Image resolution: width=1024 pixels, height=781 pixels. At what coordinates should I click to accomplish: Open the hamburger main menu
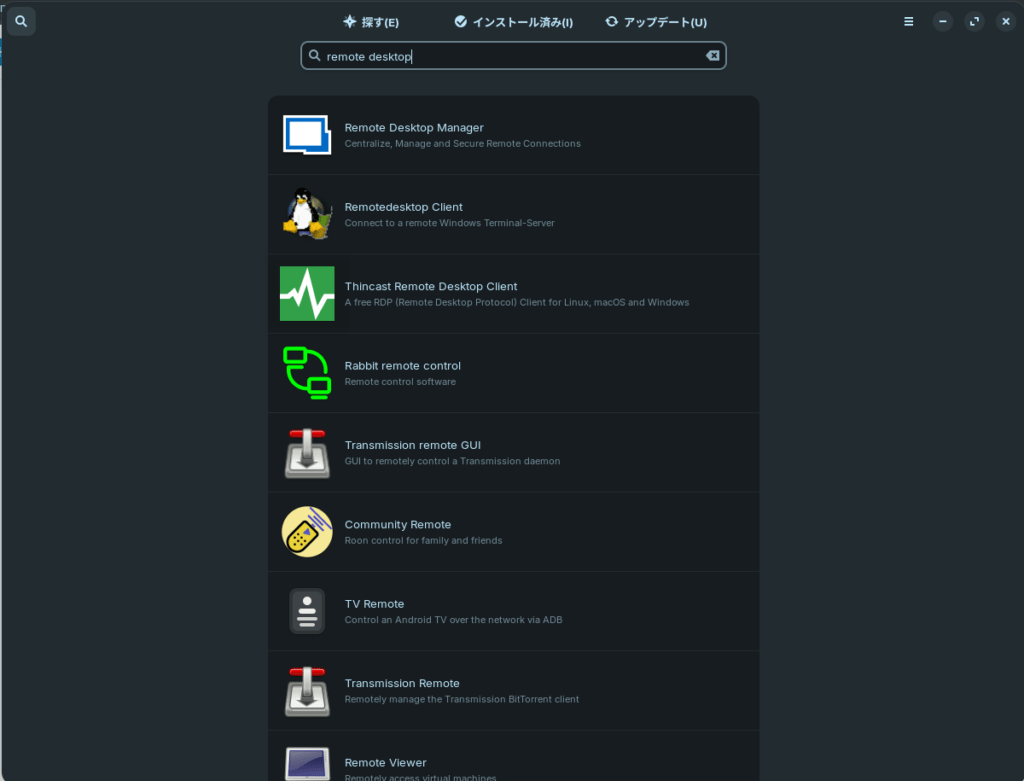click(908, 21)
